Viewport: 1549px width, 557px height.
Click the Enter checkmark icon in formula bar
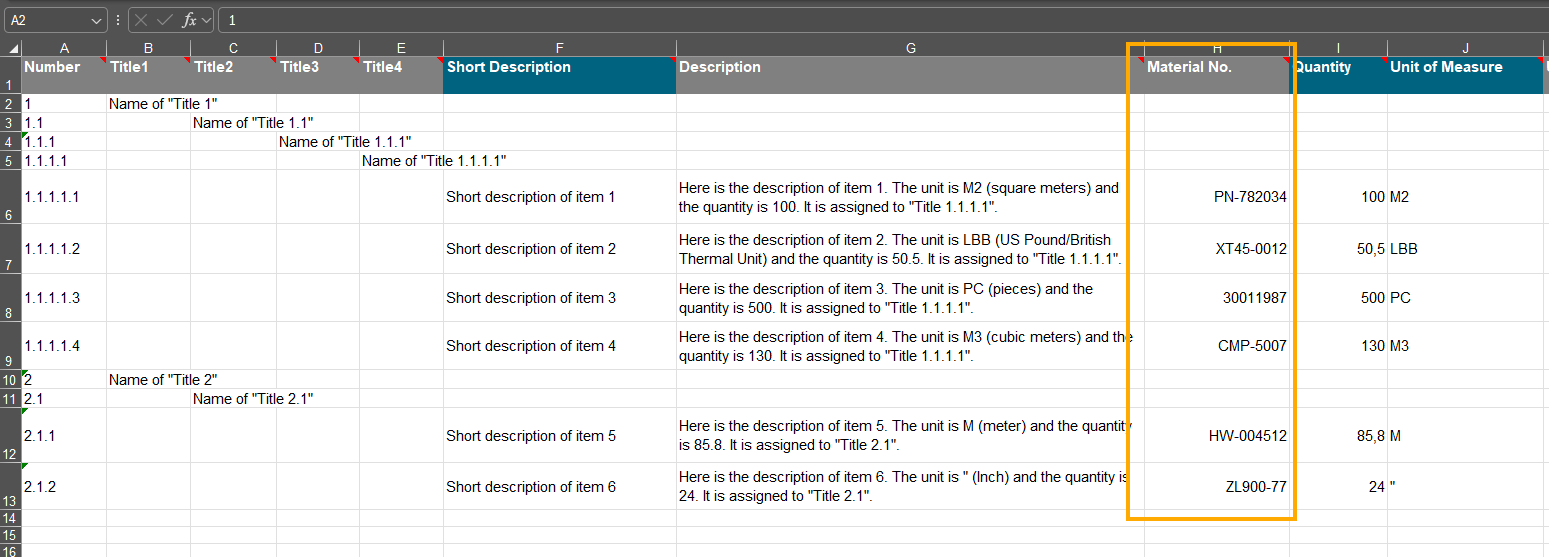click(x=165, y=20)
